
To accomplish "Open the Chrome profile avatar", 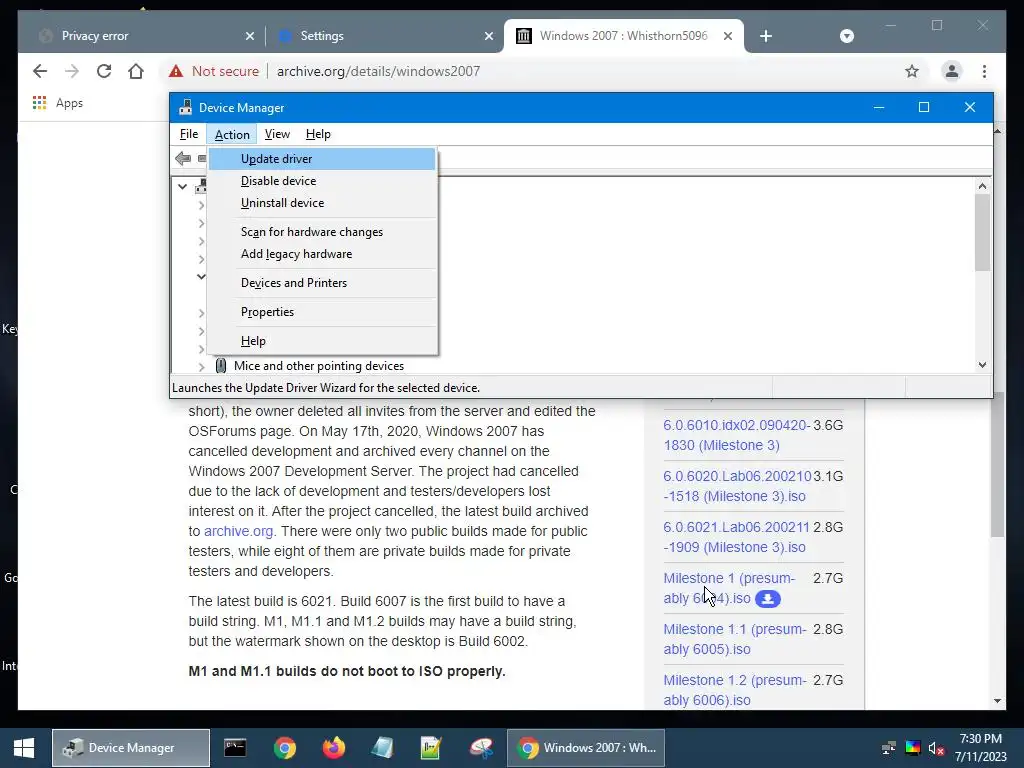I will click(x=952, y=71).
